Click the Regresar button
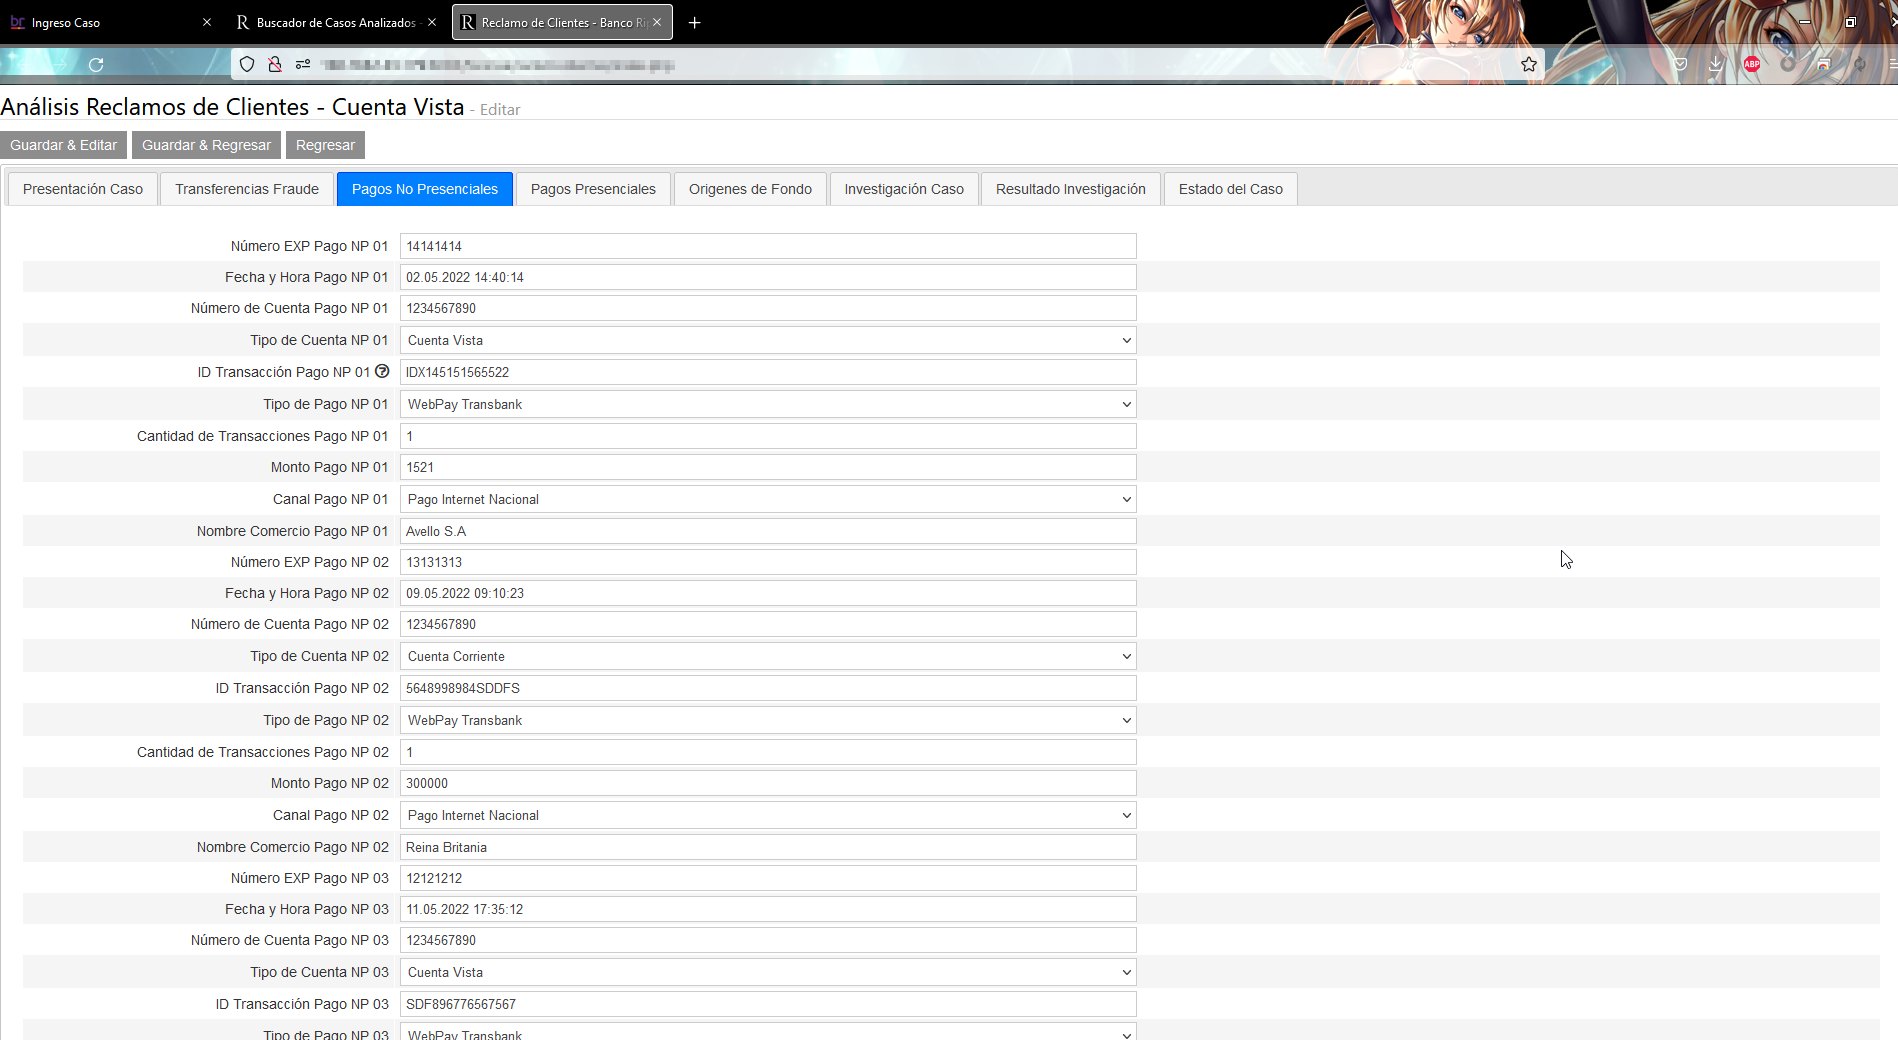This screenshot has height=1040, width=1898. click(325, 145)
